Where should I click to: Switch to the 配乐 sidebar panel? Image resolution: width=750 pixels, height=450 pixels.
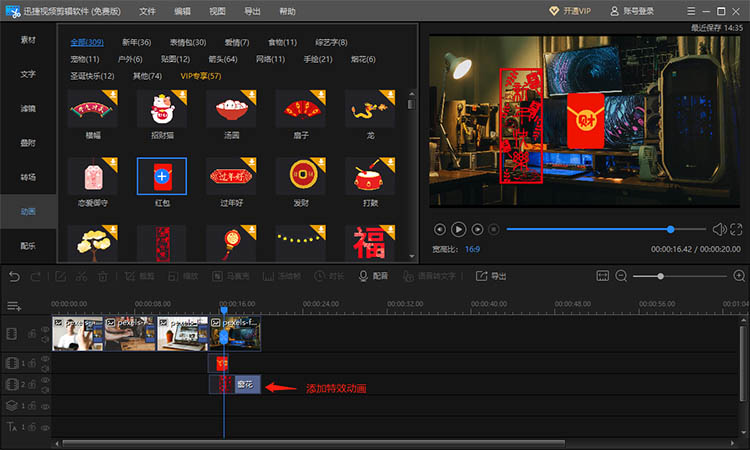[x=28, y=246]
